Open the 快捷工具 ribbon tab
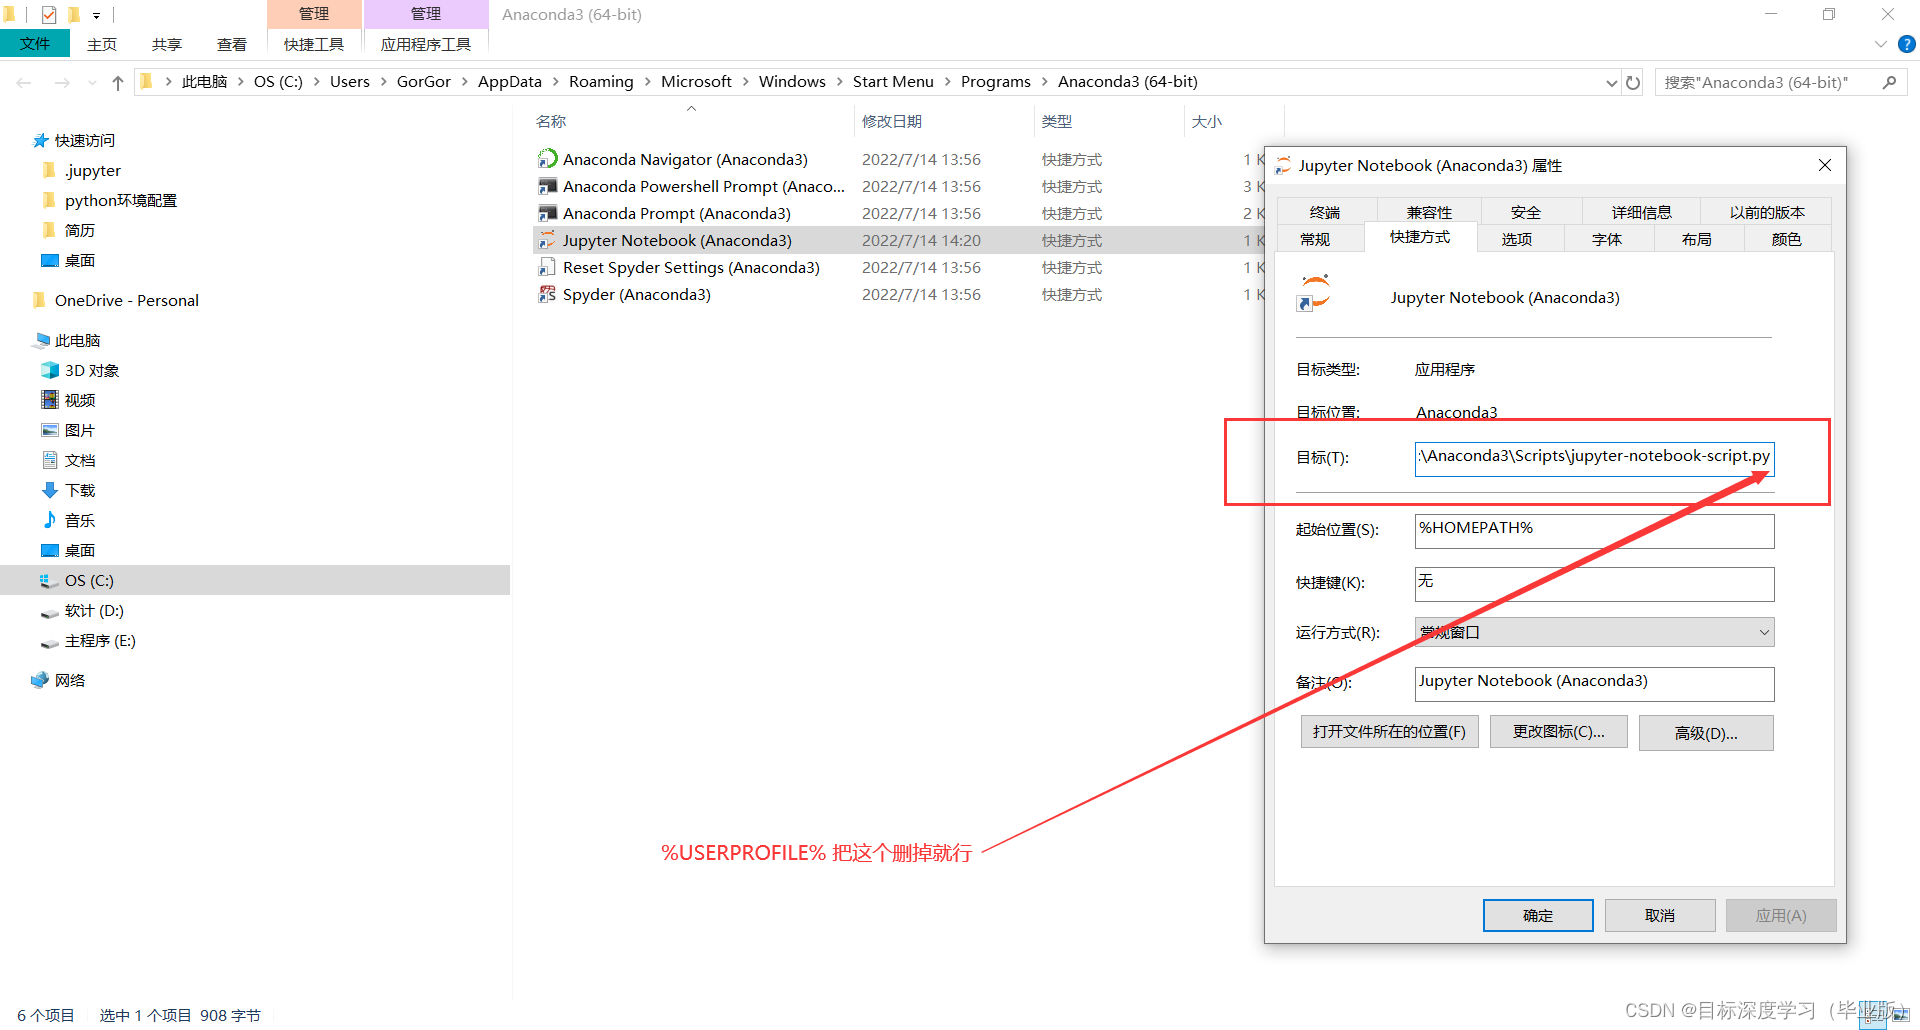The width and height of the screenshot is (1920, 1030). [x=314, y=44]
